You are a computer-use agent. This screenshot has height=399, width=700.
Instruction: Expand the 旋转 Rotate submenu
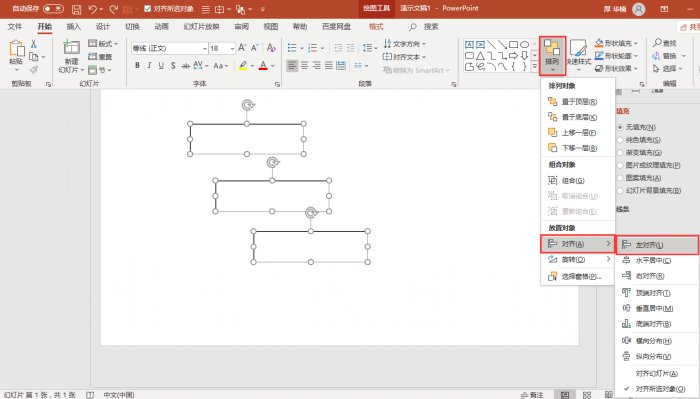pyautogui.click(x=578, y=259)
